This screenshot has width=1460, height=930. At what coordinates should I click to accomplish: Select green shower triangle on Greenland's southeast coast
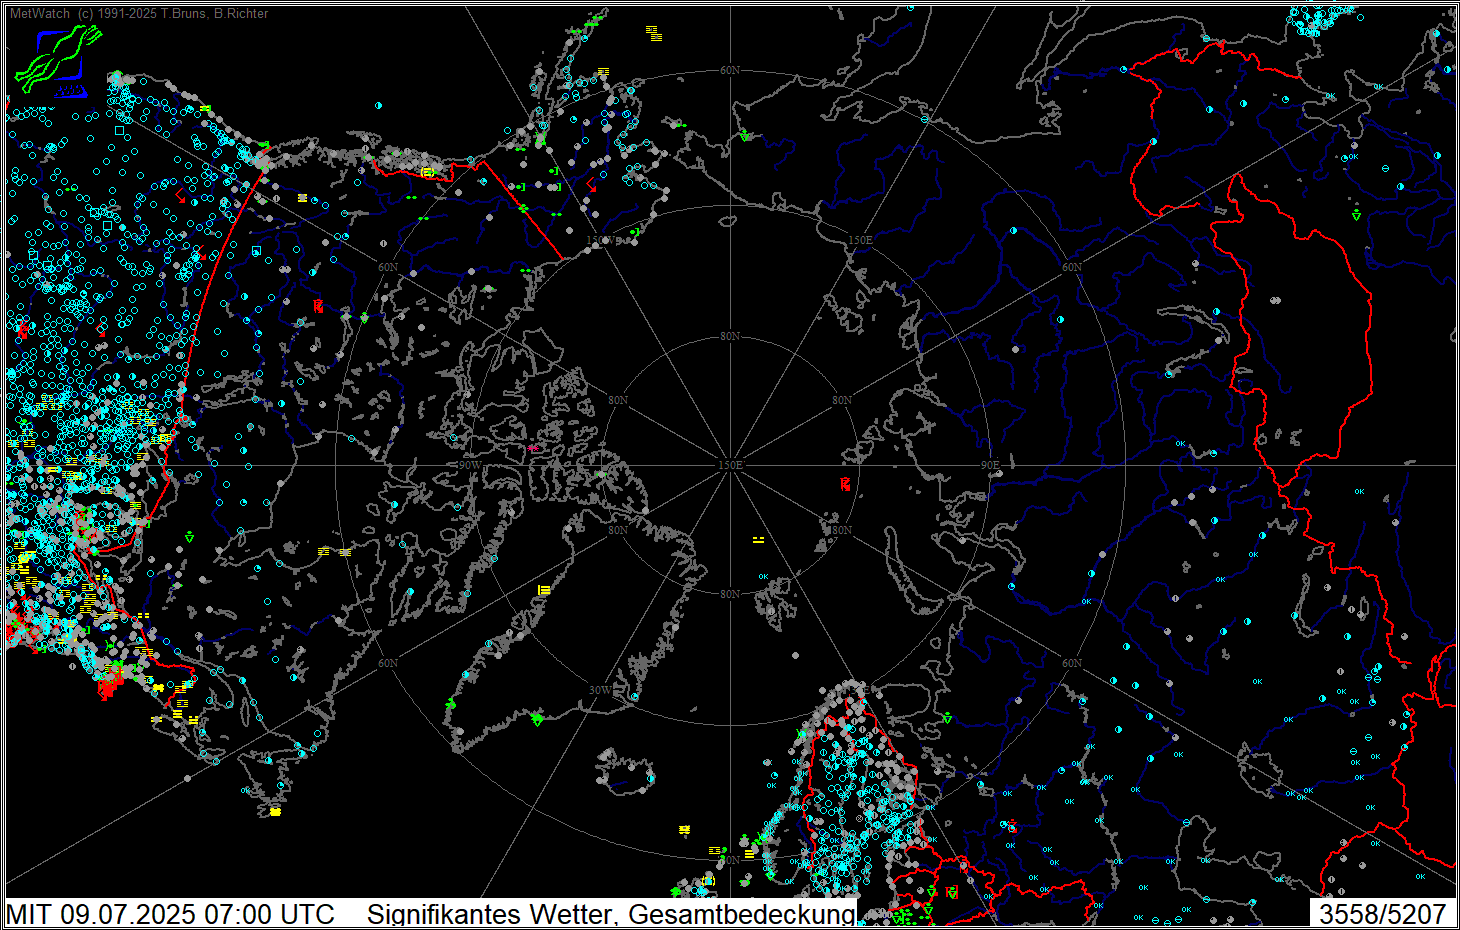537,719
